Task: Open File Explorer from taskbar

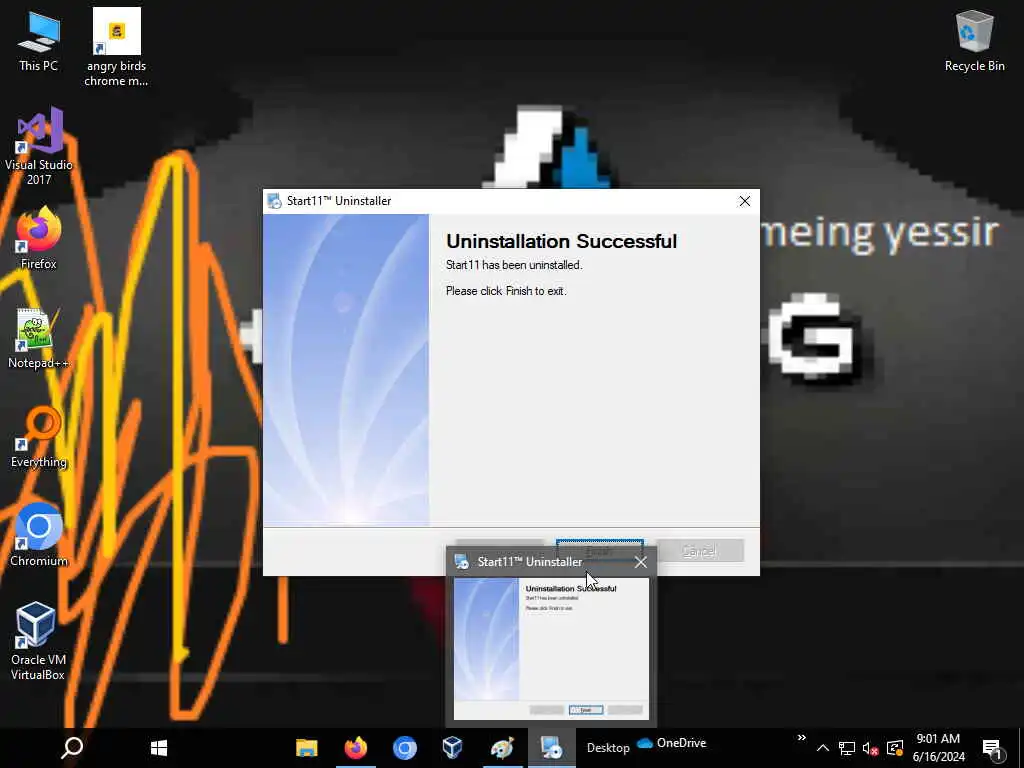Action: 306,748
